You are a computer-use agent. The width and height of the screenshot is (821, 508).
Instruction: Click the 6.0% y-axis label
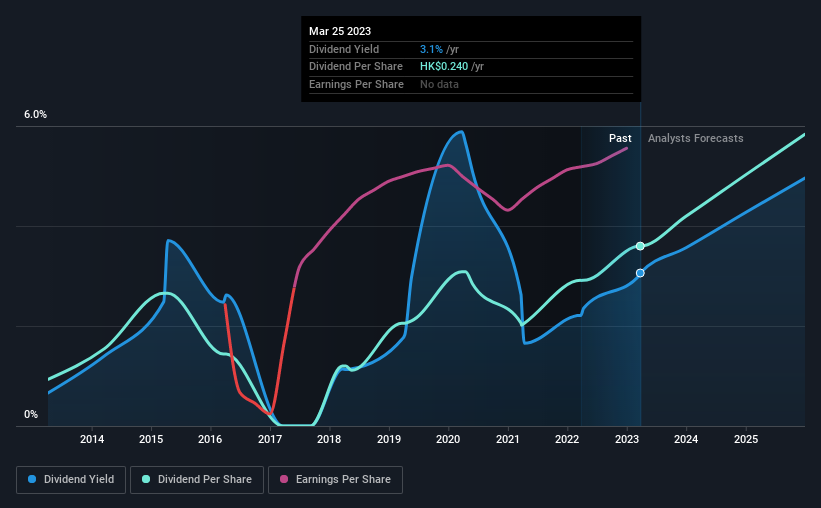pos(35,115)
